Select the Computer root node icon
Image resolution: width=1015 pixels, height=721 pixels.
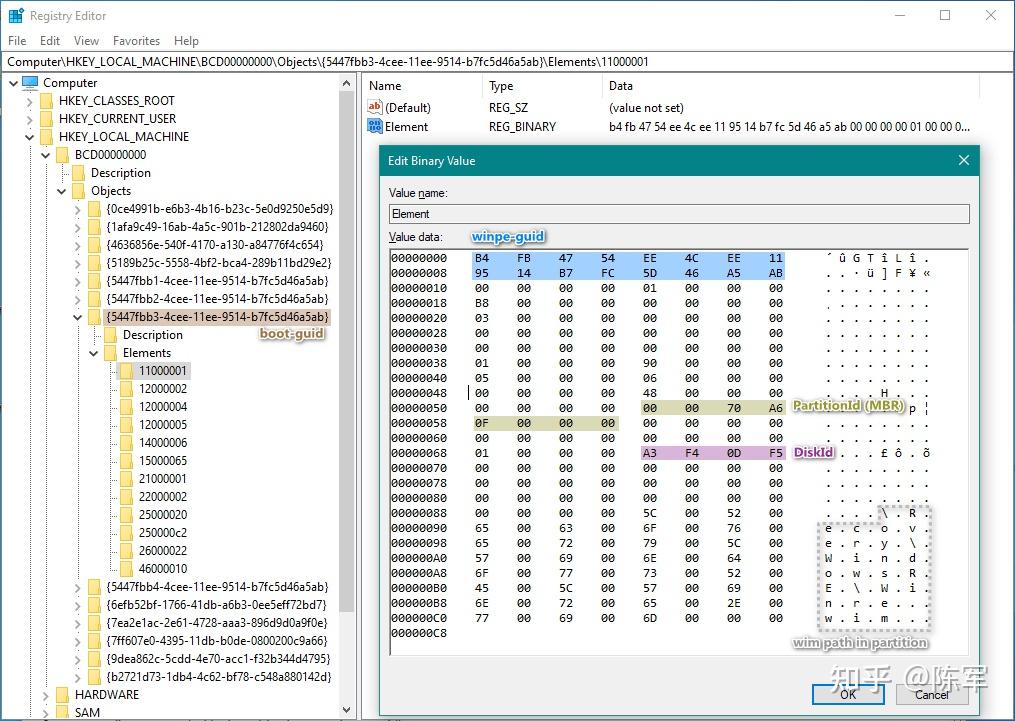pos(30,83)
